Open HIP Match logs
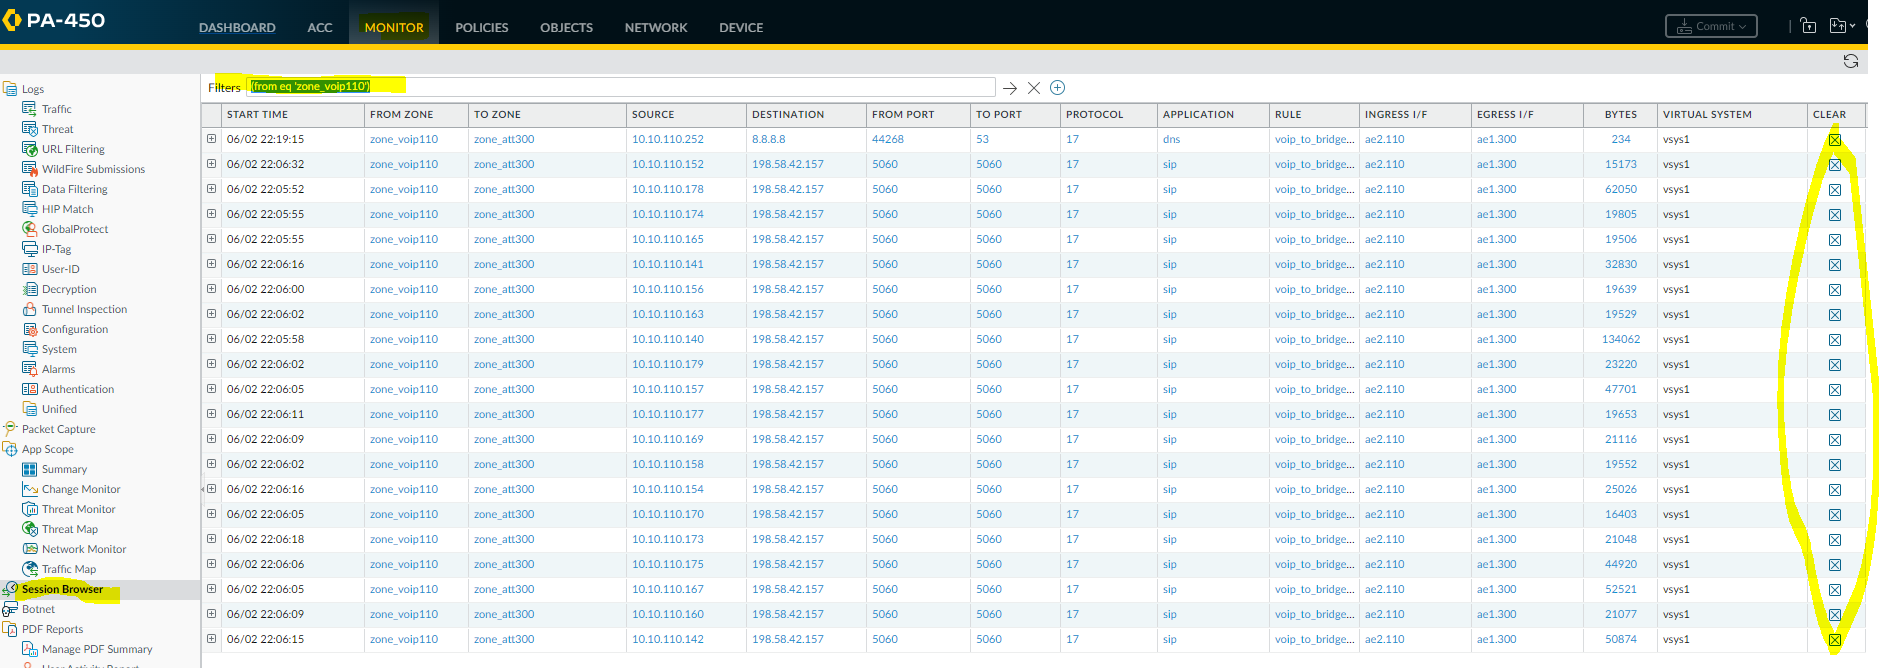The width and height of the screenshot is (1879, 668). 67,209
